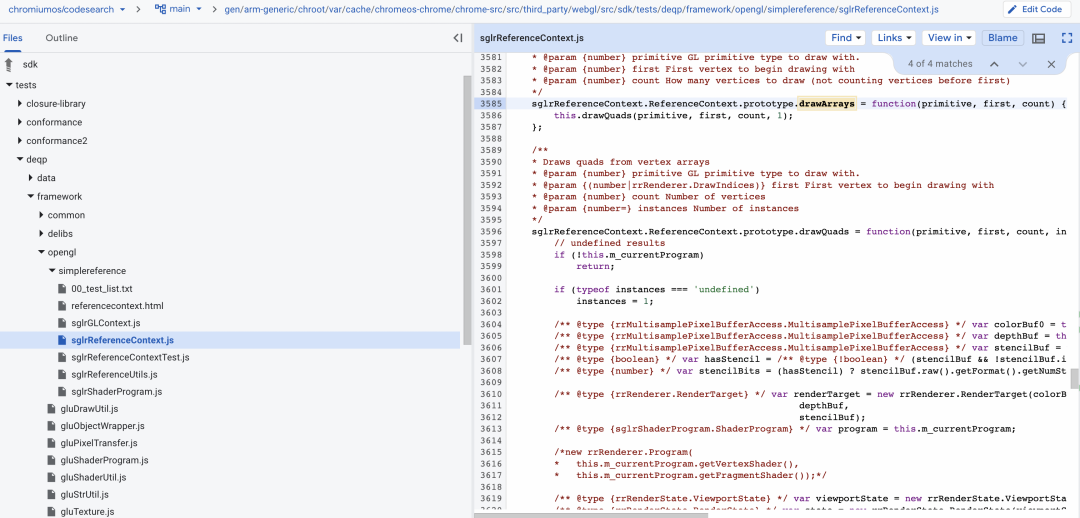Collapse the deqp folder
This screenshot has width=1080, height=518.
point(20,159)
